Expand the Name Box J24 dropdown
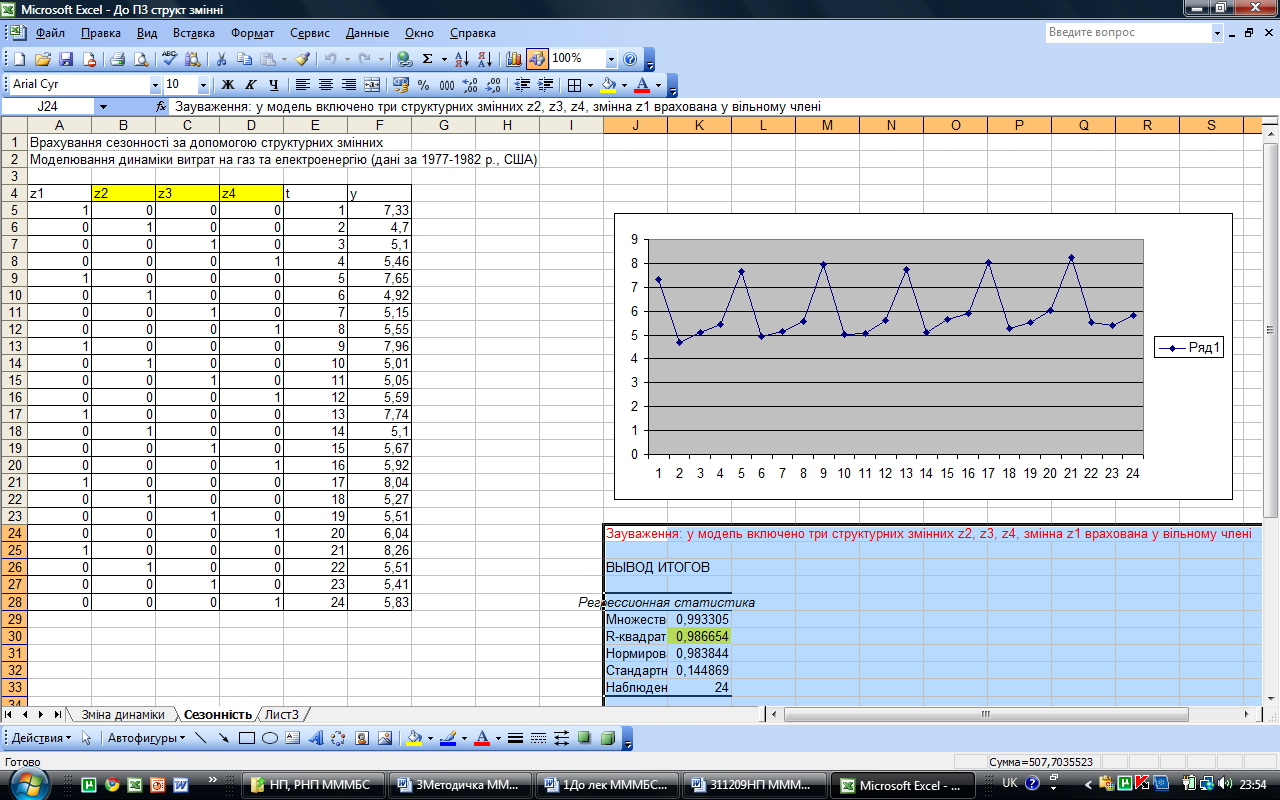Image resolution: width=1280 pixels, height=800 pixels. [x=103, y=106]
